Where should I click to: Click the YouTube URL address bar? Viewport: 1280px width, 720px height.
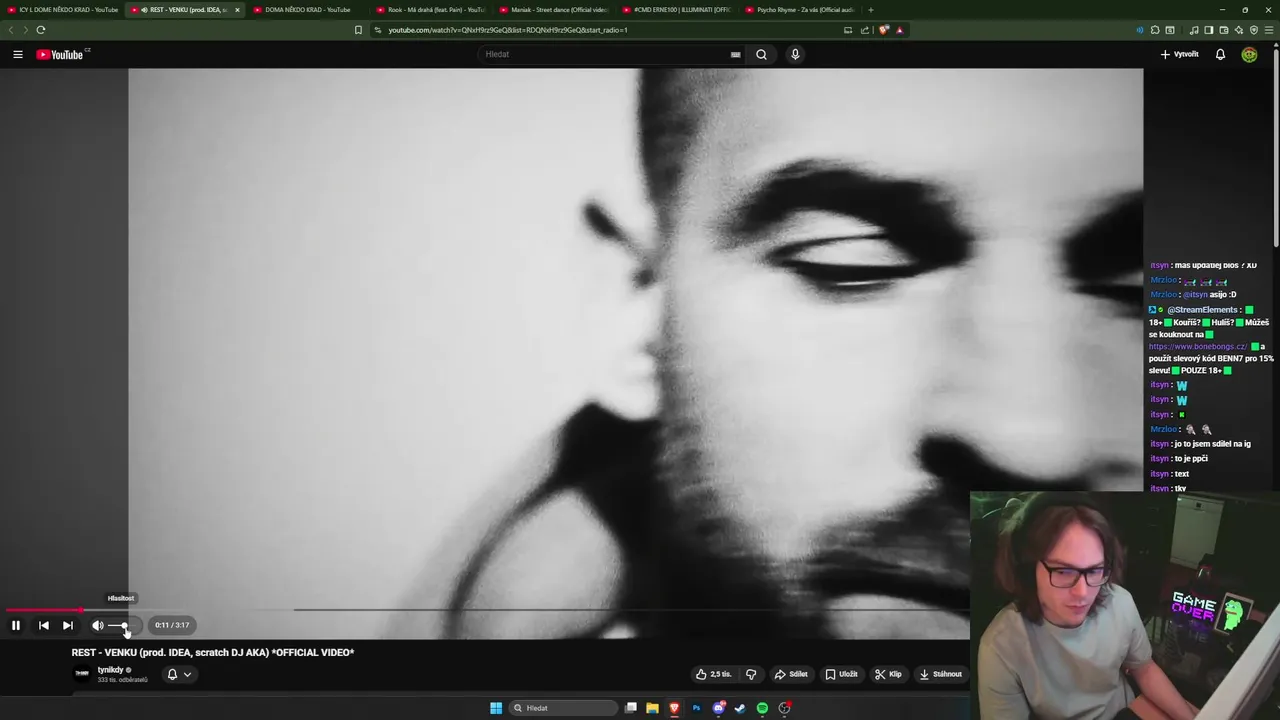pyautogui.click(x=610, y=30)
